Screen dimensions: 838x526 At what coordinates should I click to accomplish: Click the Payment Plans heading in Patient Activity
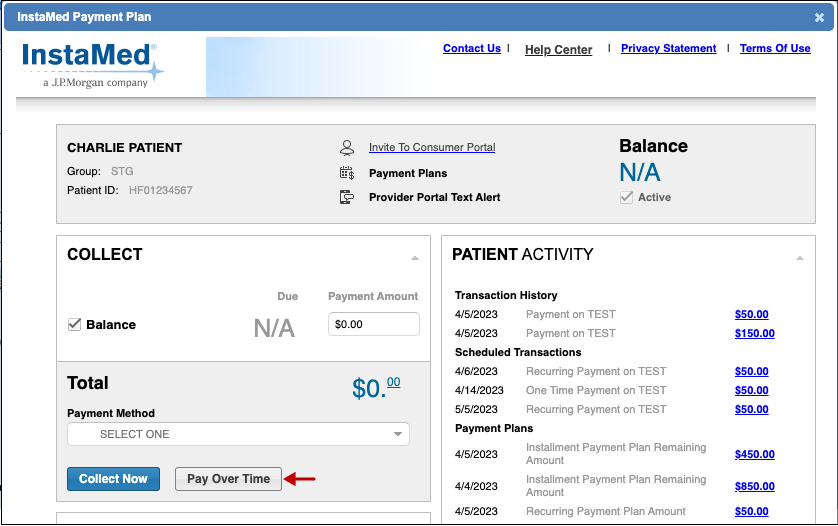[x=494, y=428]
